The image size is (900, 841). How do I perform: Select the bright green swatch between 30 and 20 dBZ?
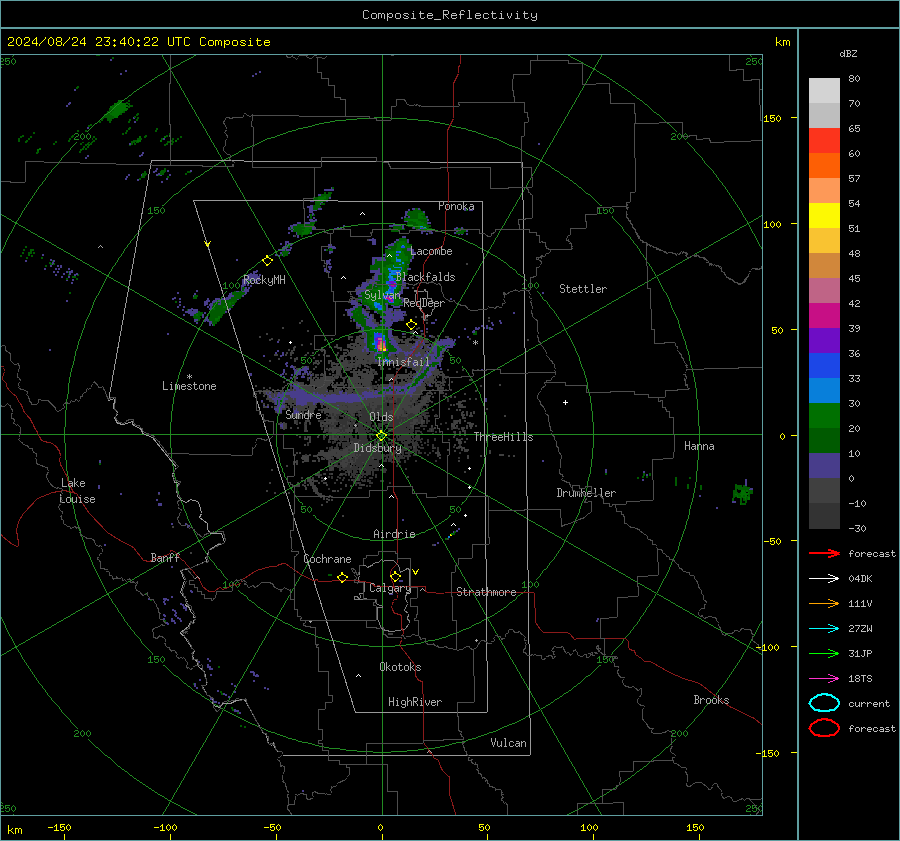point(824,416)
